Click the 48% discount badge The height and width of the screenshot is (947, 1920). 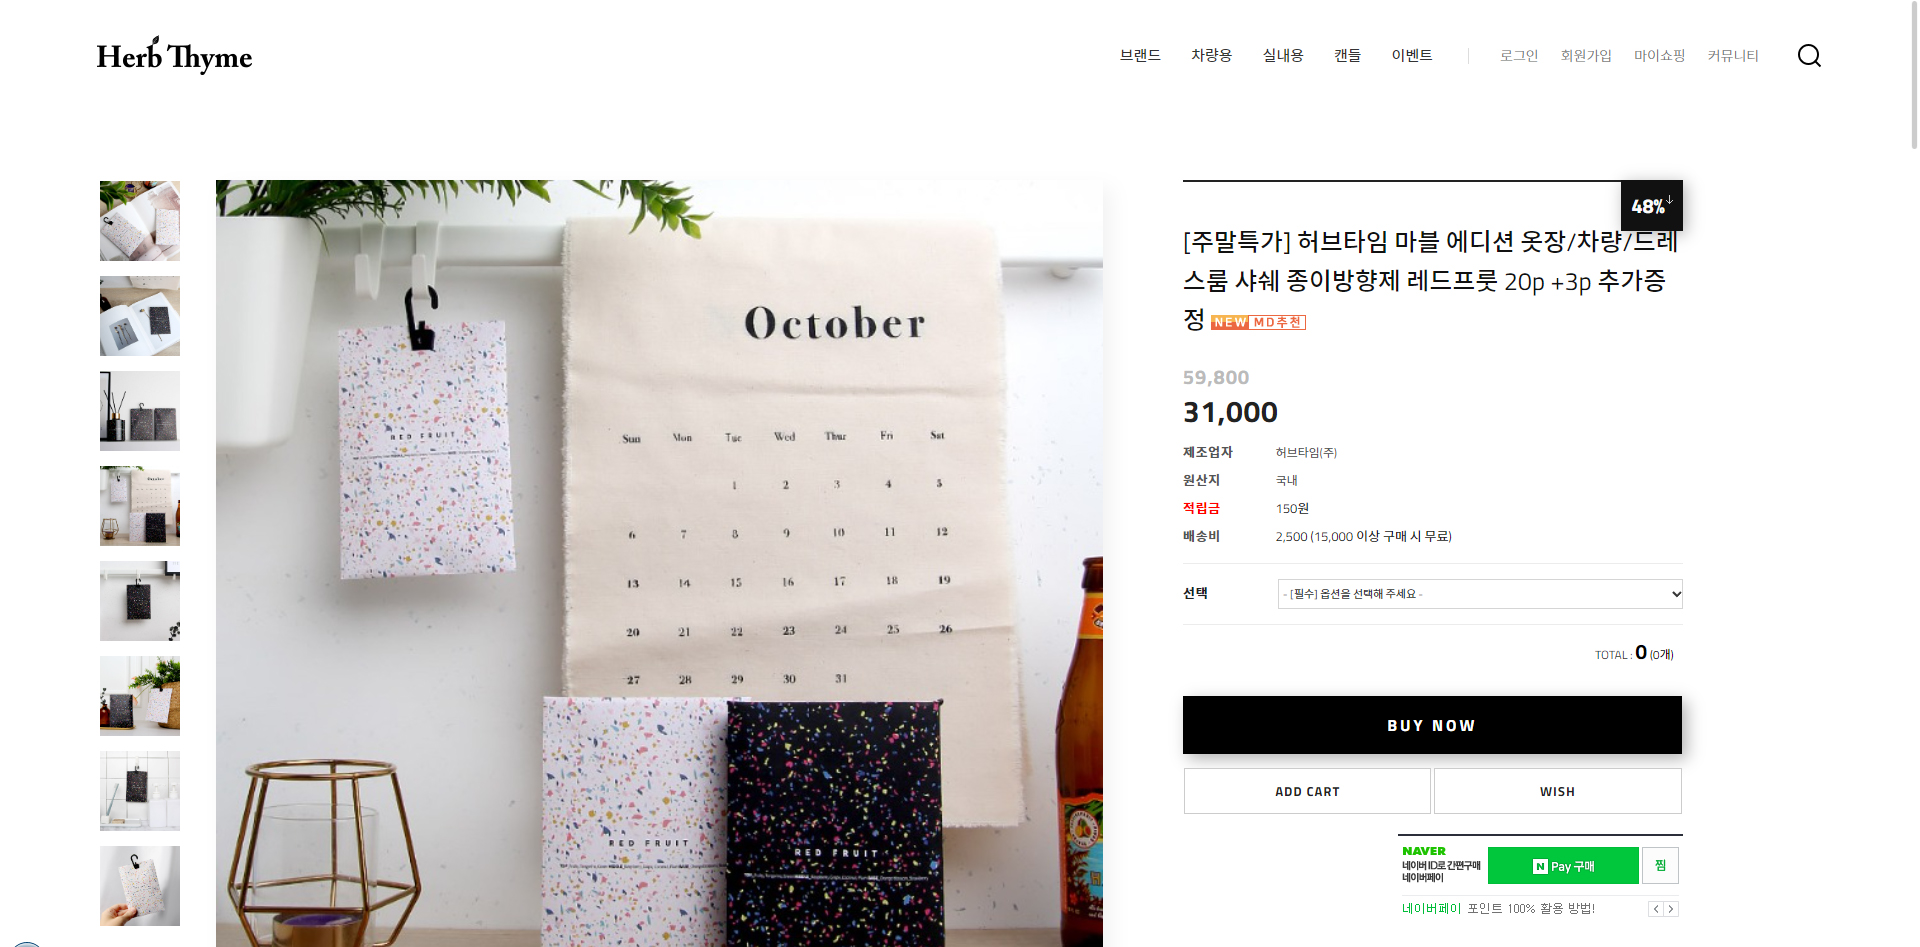tap(1651, 205)
